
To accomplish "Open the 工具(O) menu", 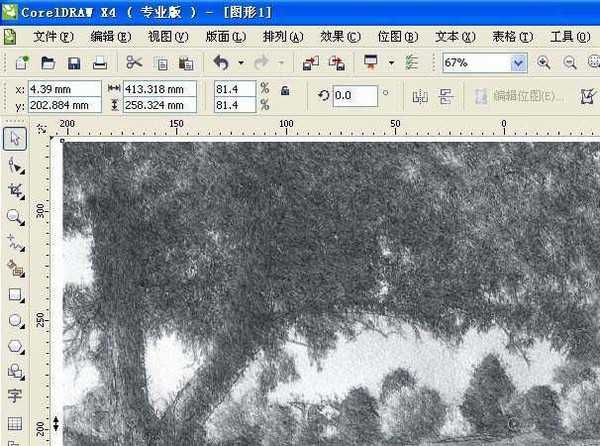I will pyautogui.click(x=570, y=37).
